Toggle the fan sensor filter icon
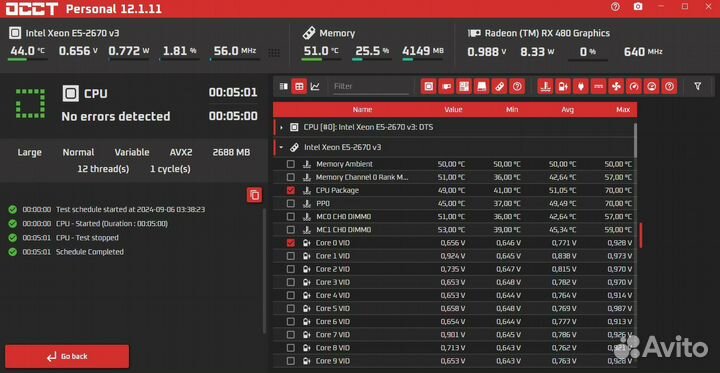 (x=616, y=86)
